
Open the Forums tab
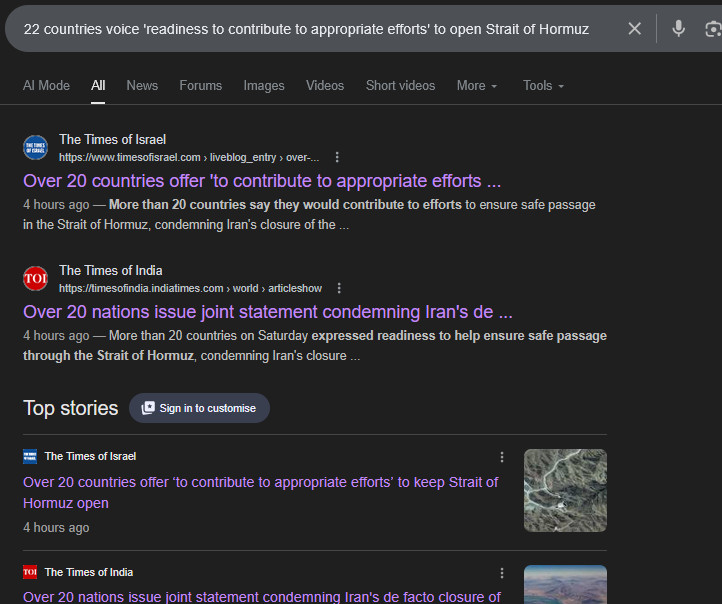(x=201, y=86)
